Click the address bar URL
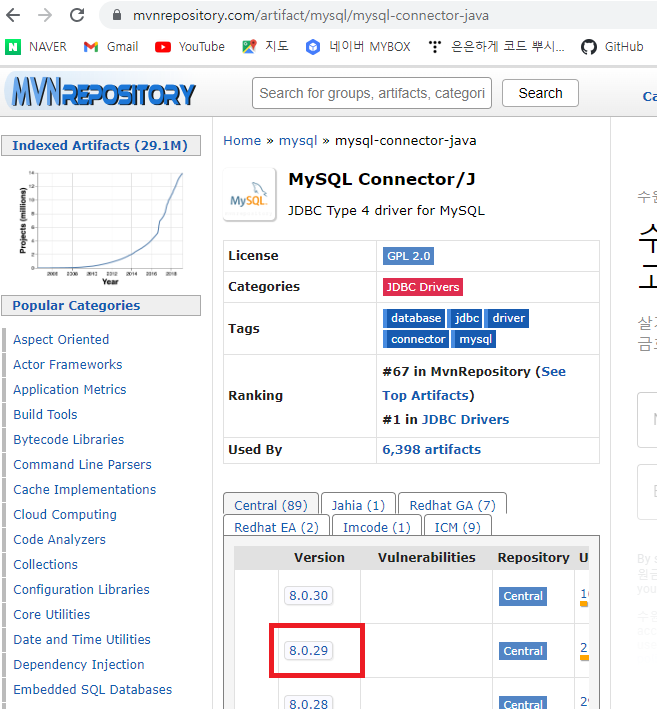 tap(311, 16)
